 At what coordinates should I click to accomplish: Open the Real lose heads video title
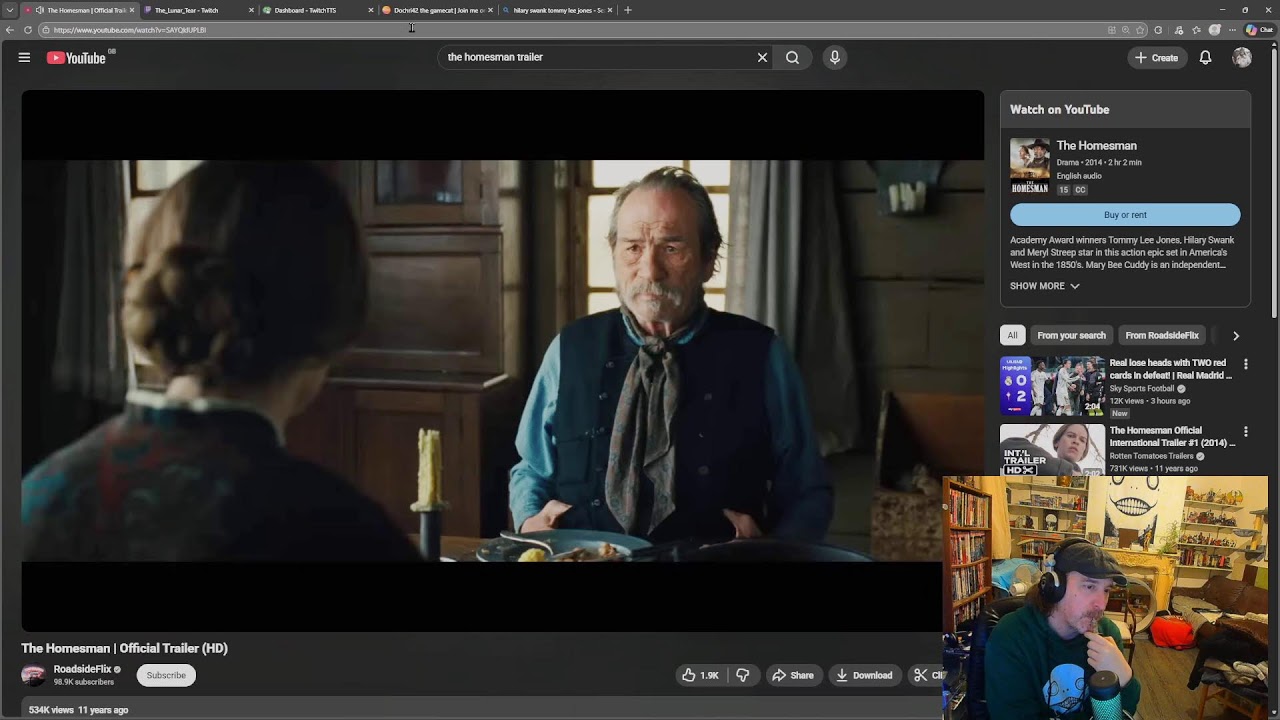click(x=1171, y=369)
